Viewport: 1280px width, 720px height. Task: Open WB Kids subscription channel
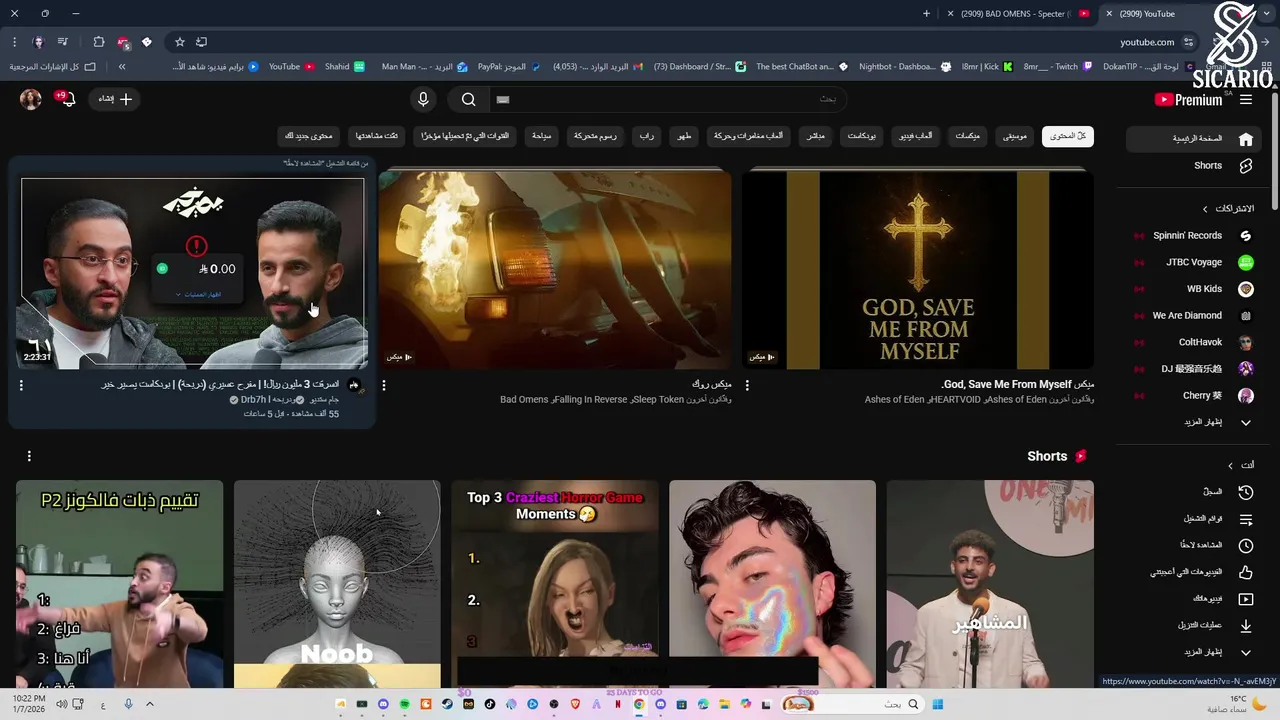[x=1191, y=289]
